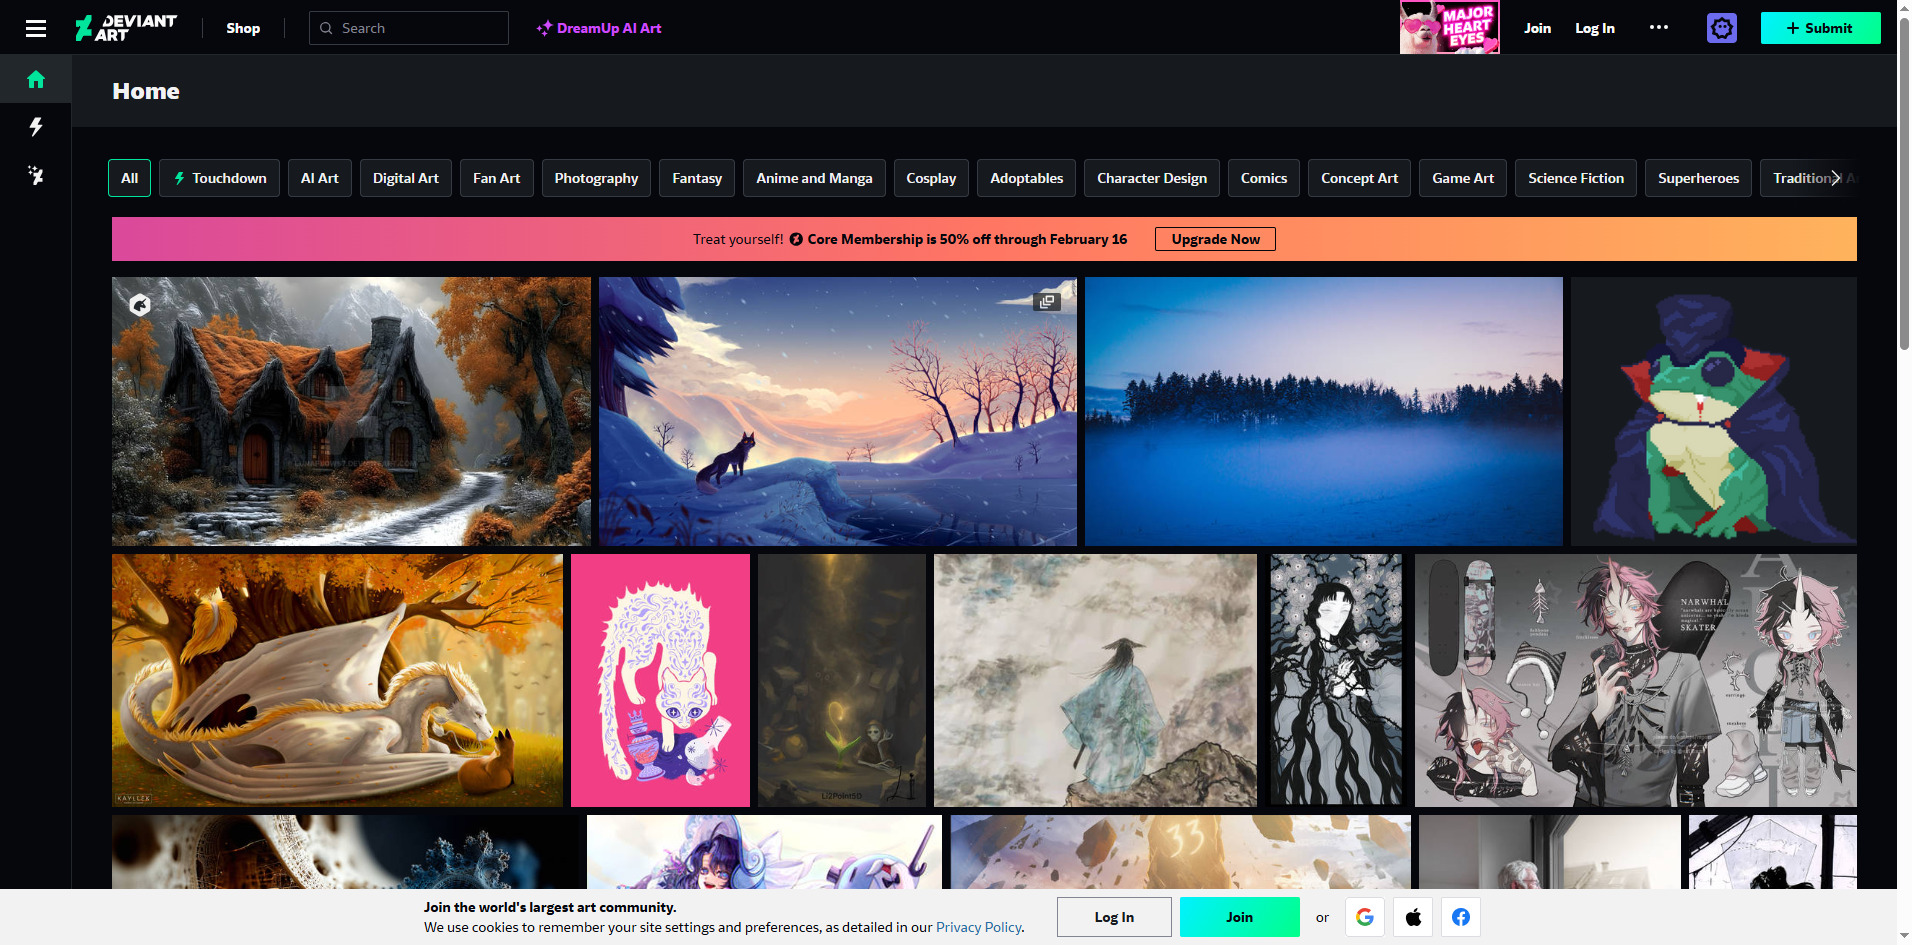Click the DreamUp logo on the cottage thumbnail
This screenshot has height=945, width=1912.
tap(140, 305)
